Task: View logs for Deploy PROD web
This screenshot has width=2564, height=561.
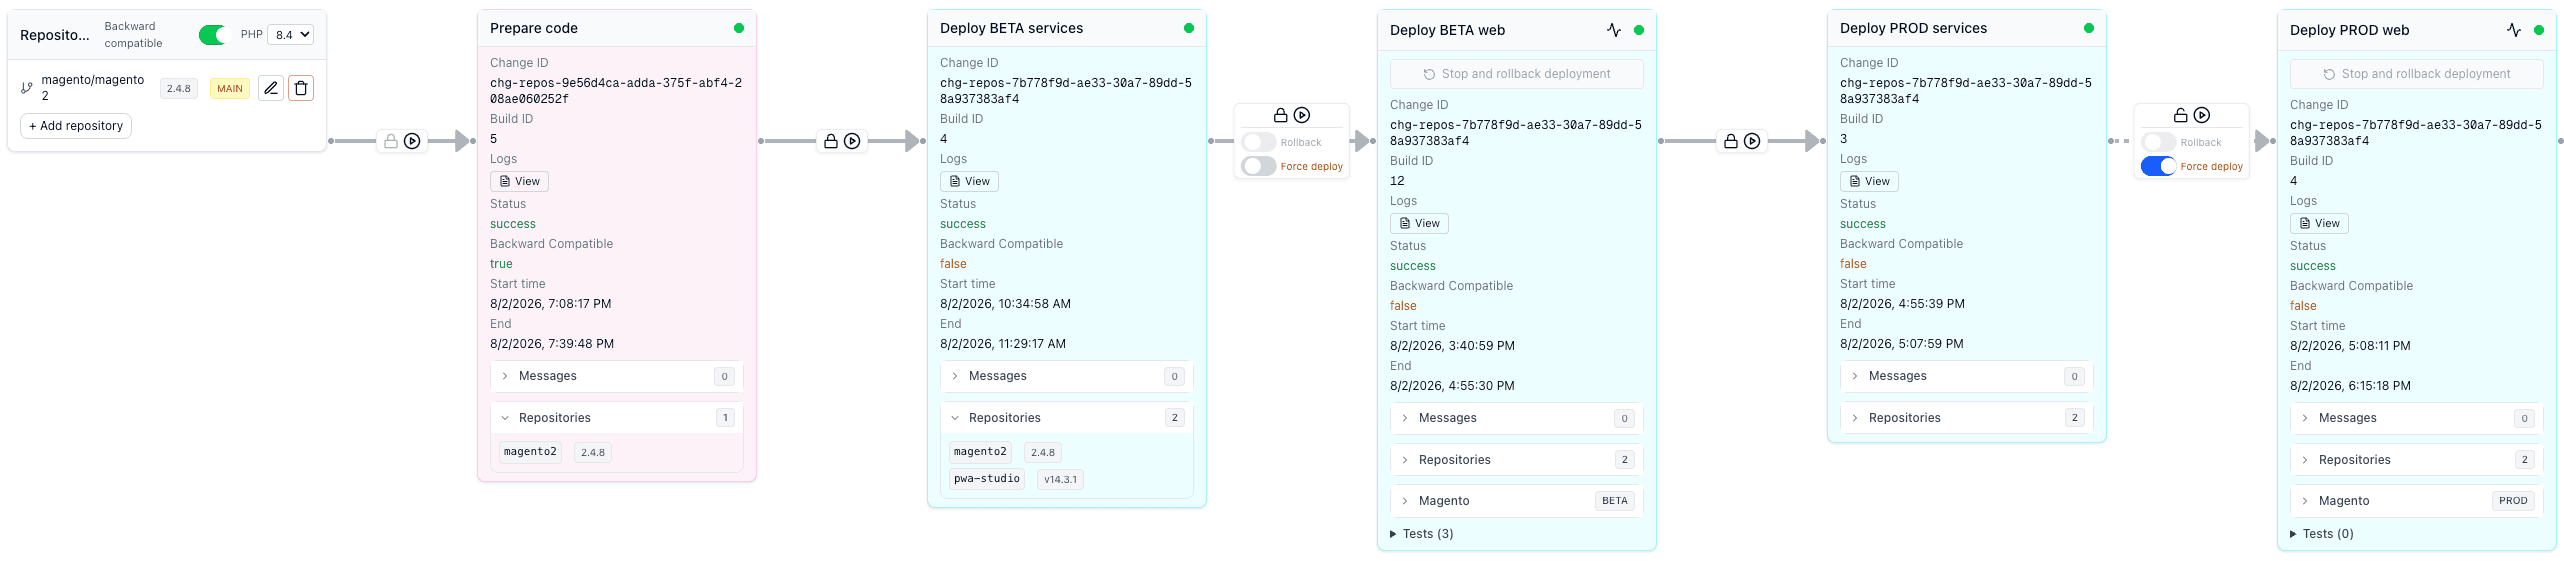Action: 2320,223
